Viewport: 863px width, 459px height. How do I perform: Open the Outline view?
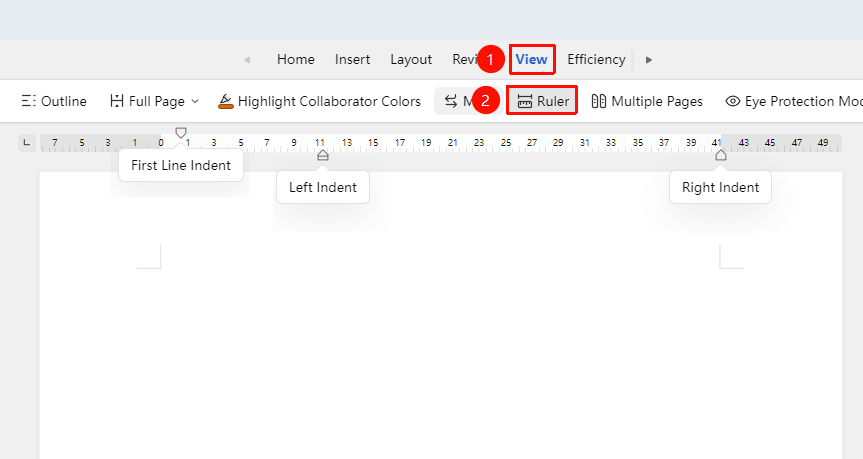(54, 101)
